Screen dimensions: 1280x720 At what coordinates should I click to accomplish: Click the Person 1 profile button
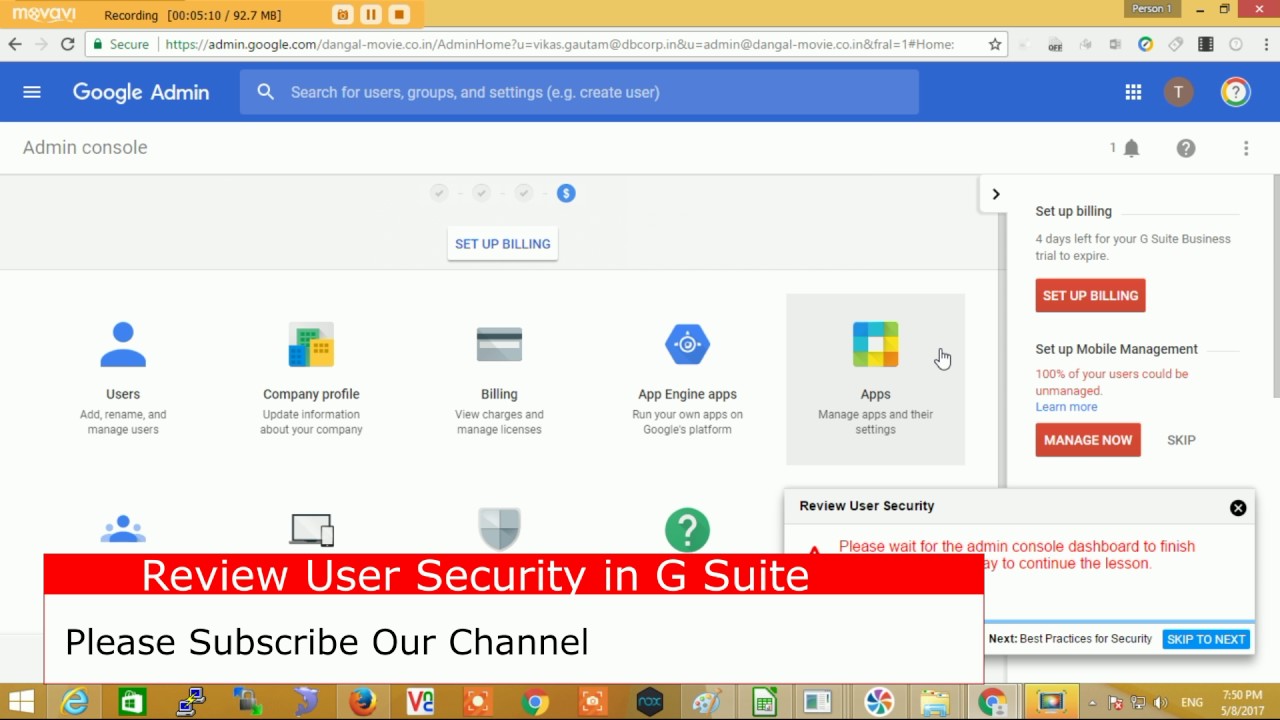1152,9
